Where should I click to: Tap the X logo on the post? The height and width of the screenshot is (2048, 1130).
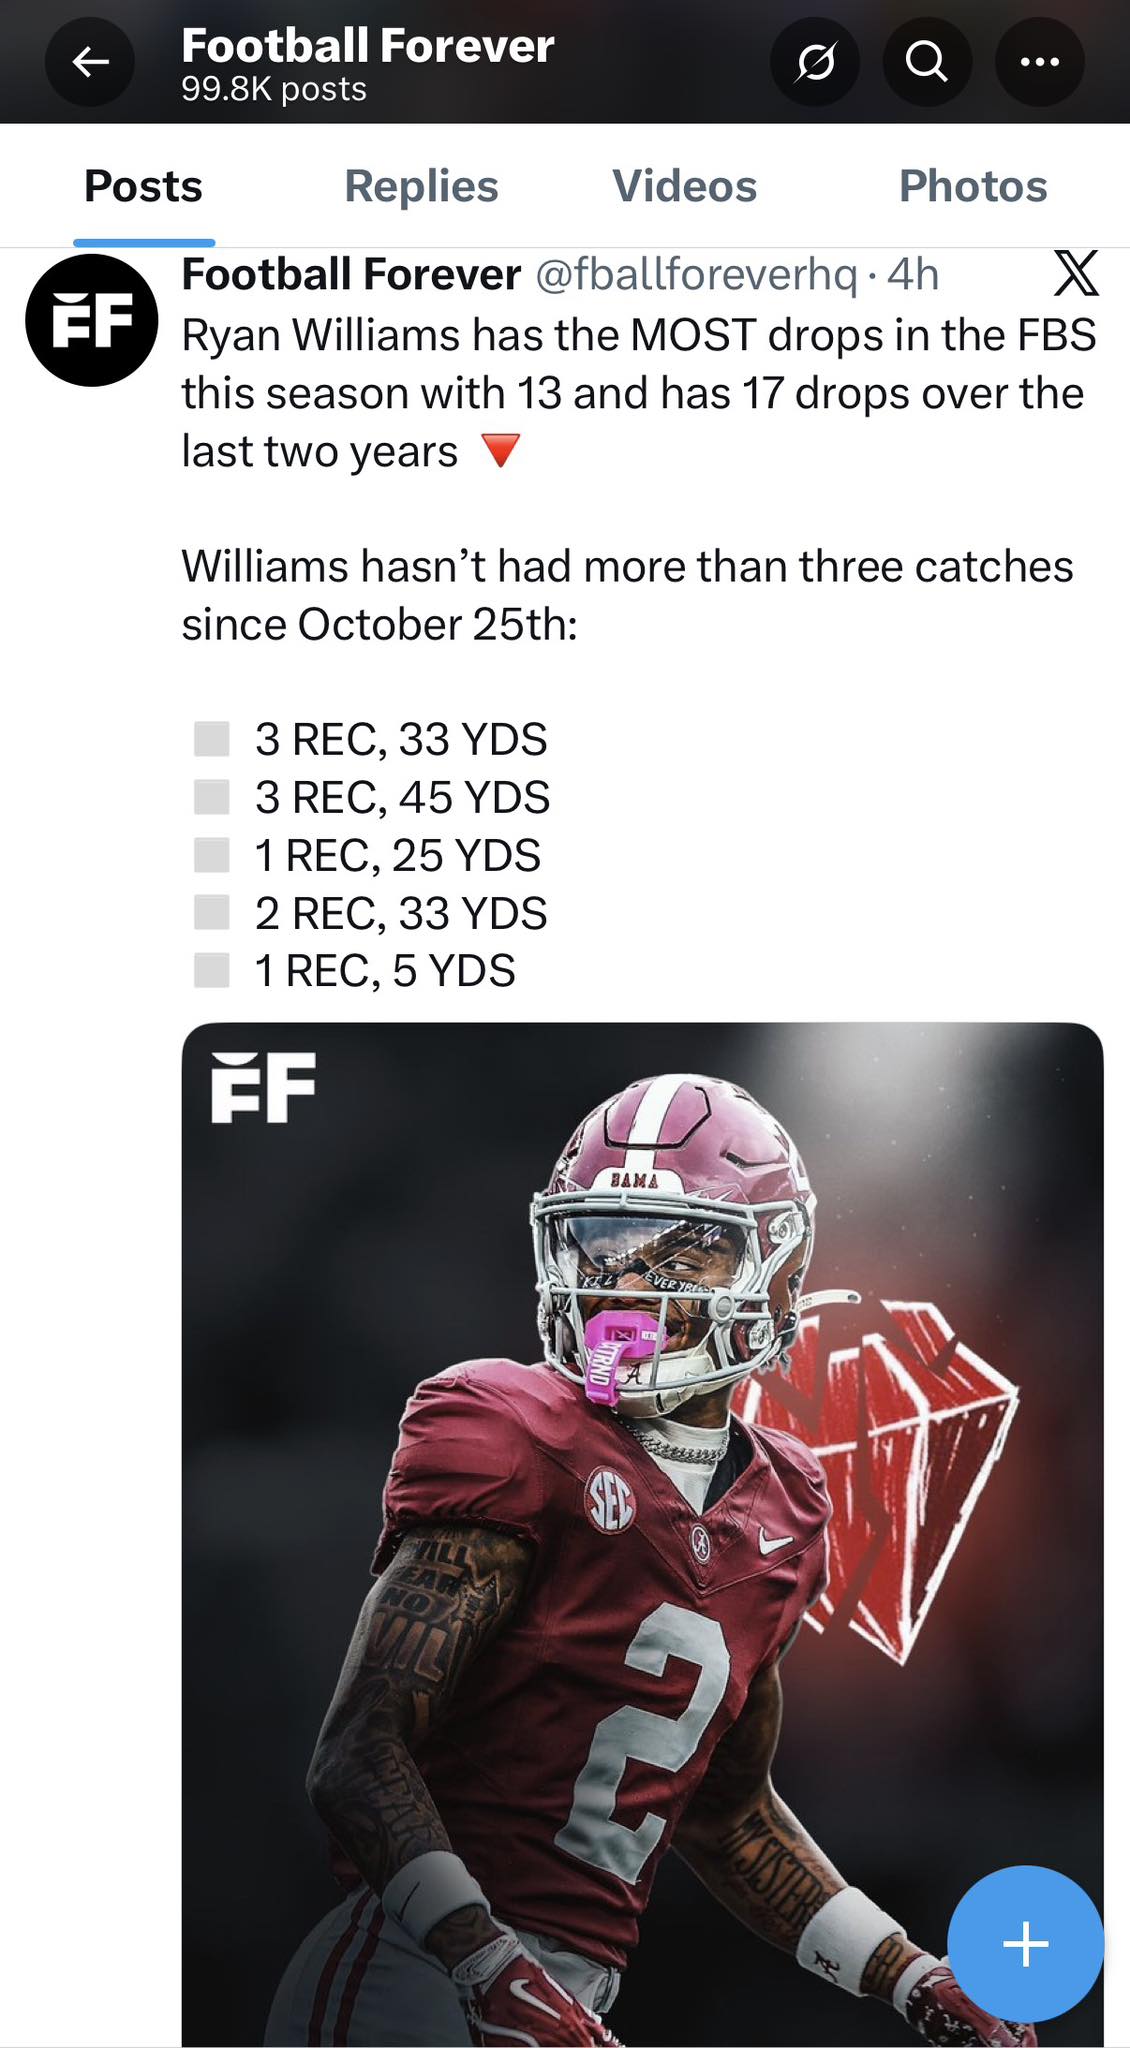tap(1076, 273)
